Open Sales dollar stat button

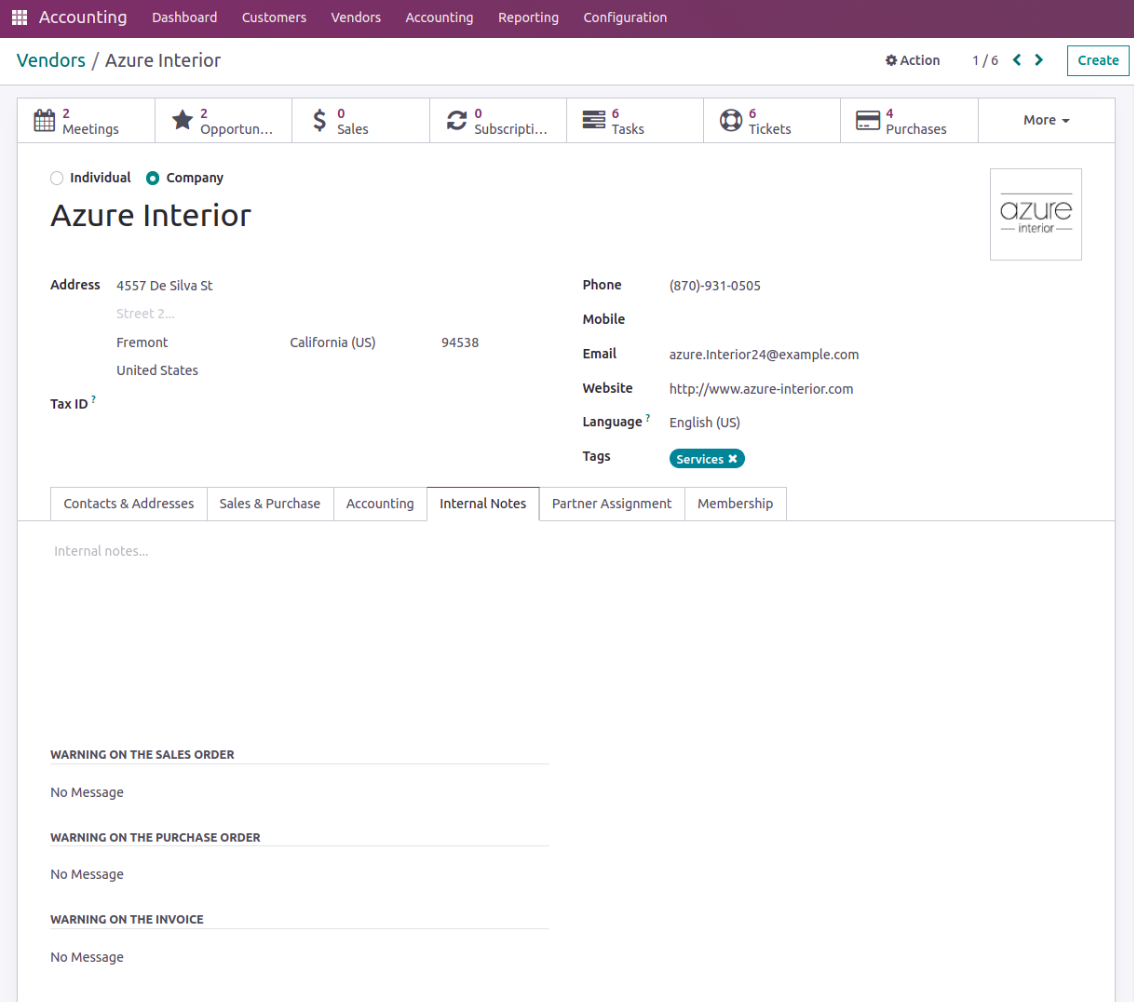(x=361, y=121)
